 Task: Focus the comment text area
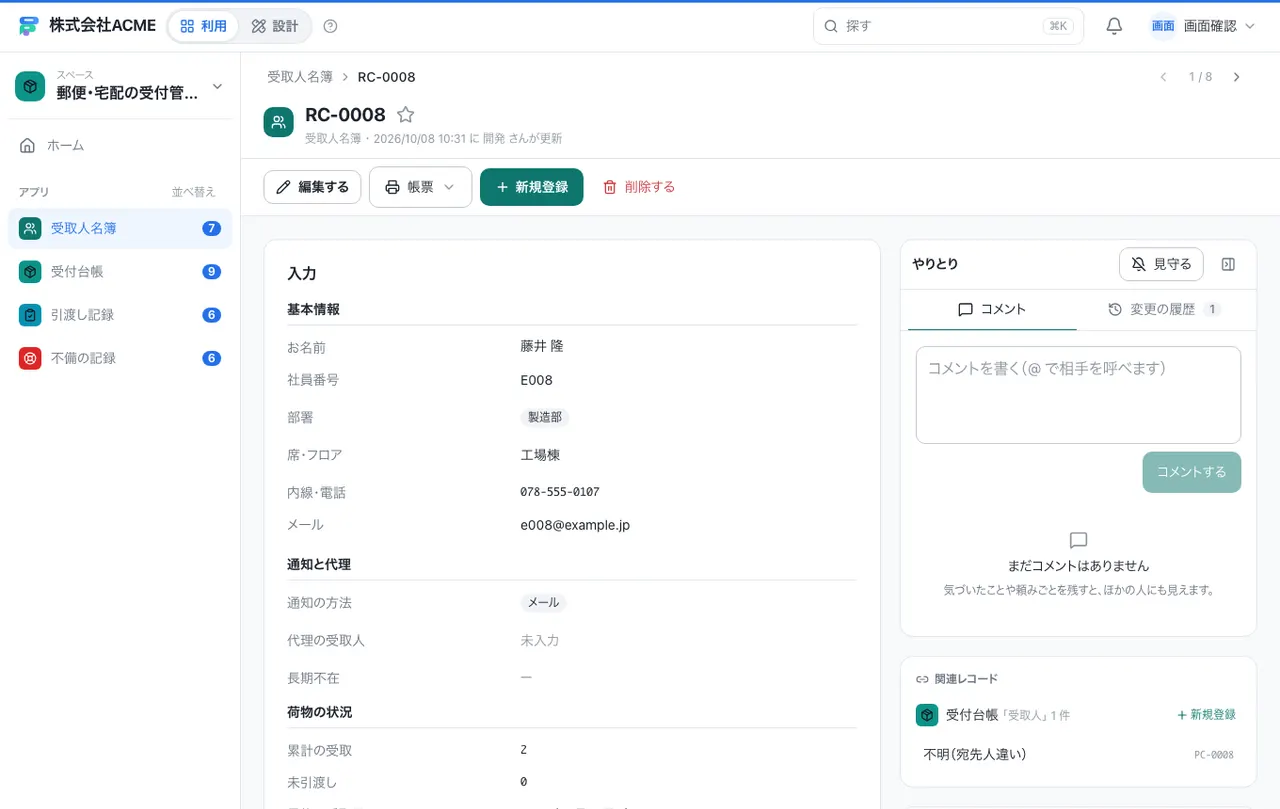pyautogui.click(x=1078, y=395)
